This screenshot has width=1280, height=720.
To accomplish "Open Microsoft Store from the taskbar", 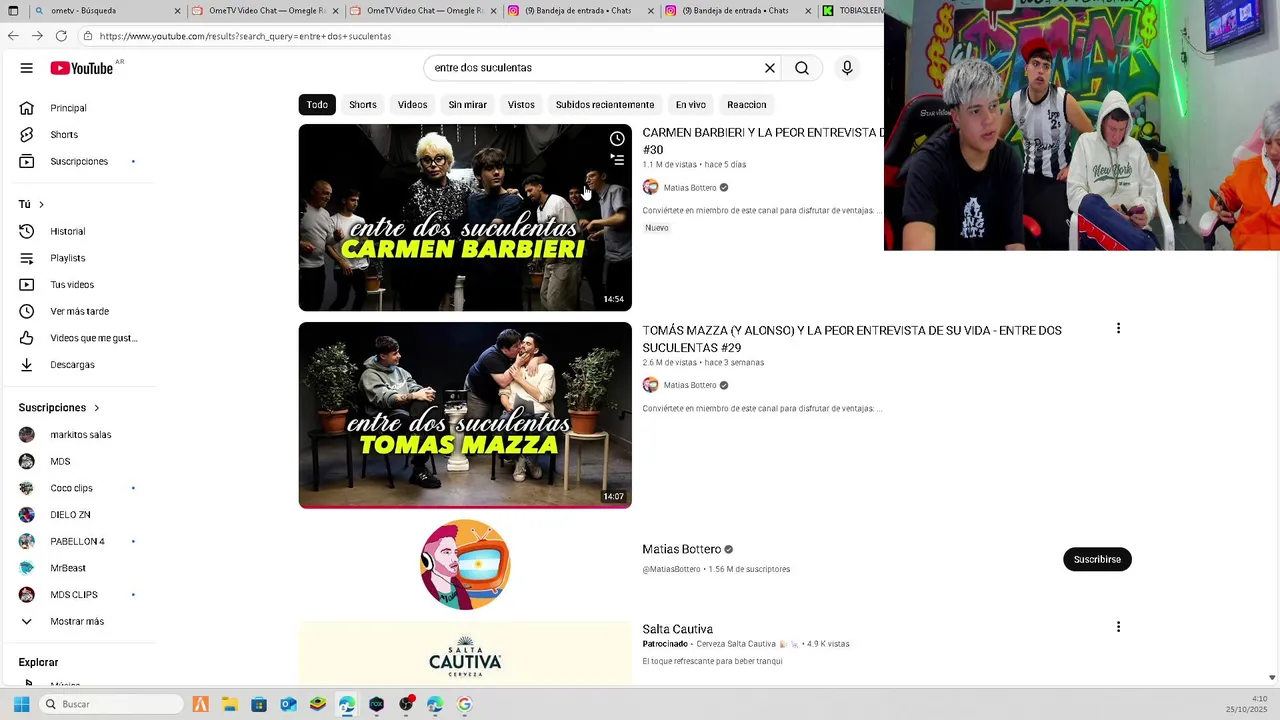I will click(259, 704).
